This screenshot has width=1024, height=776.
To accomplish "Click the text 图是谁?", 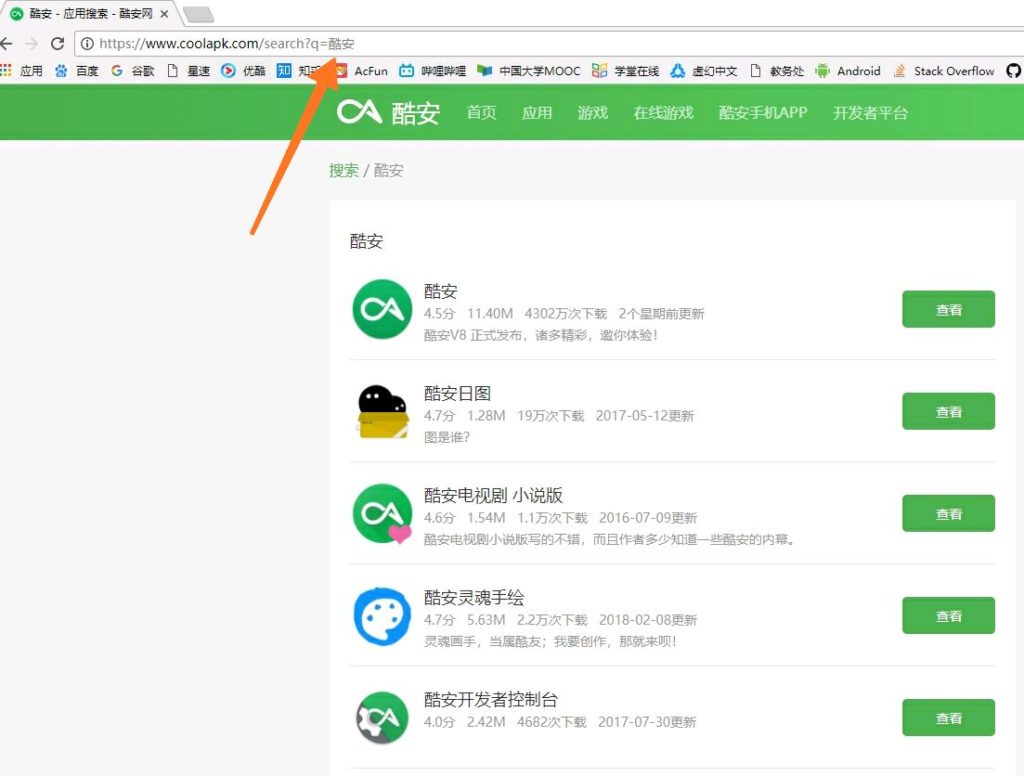I will 447,437.
